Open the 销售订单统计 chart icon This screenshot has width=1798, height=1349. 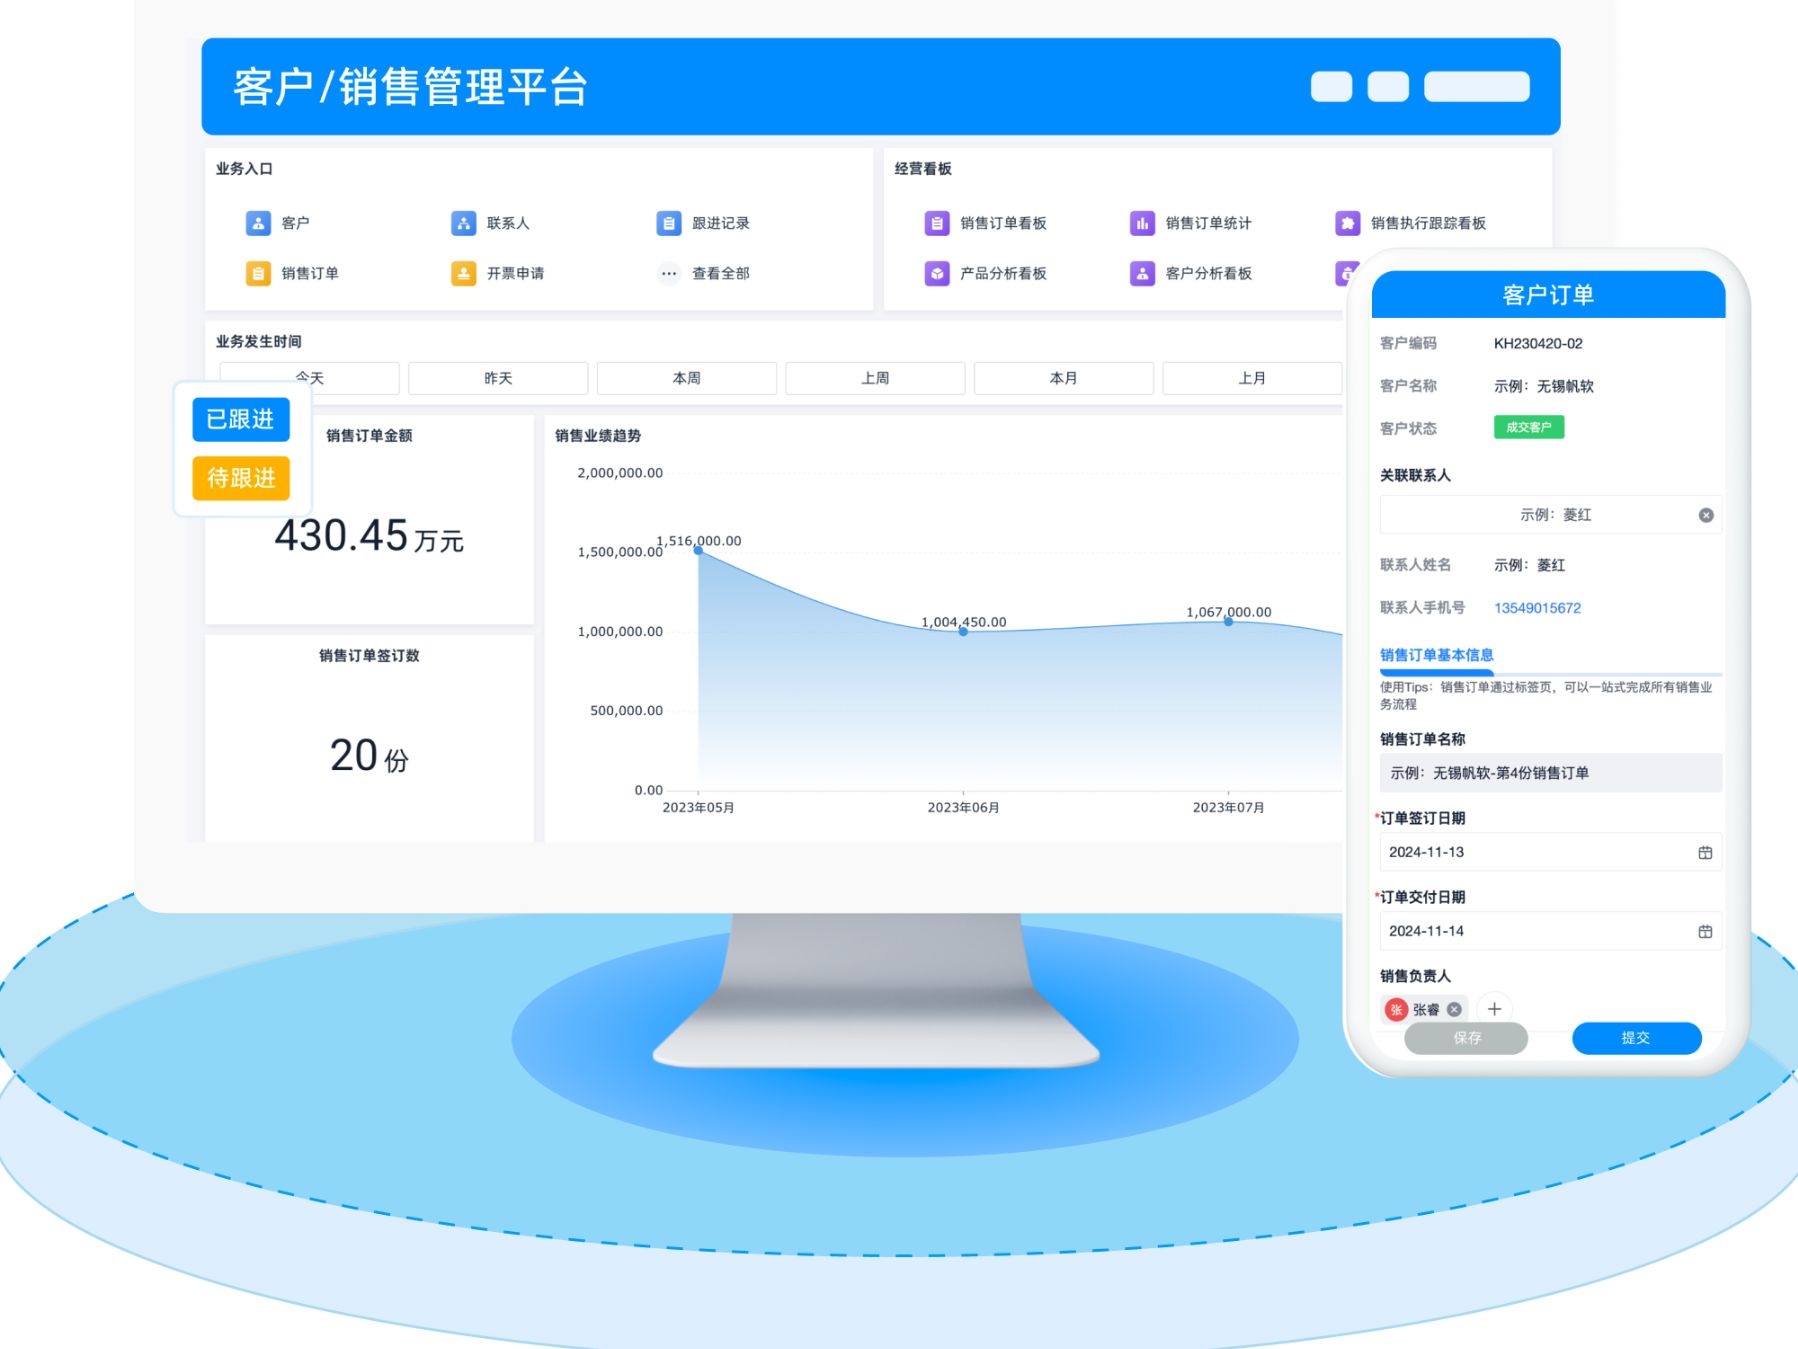pyautogui.click(x=1142, y=223)
